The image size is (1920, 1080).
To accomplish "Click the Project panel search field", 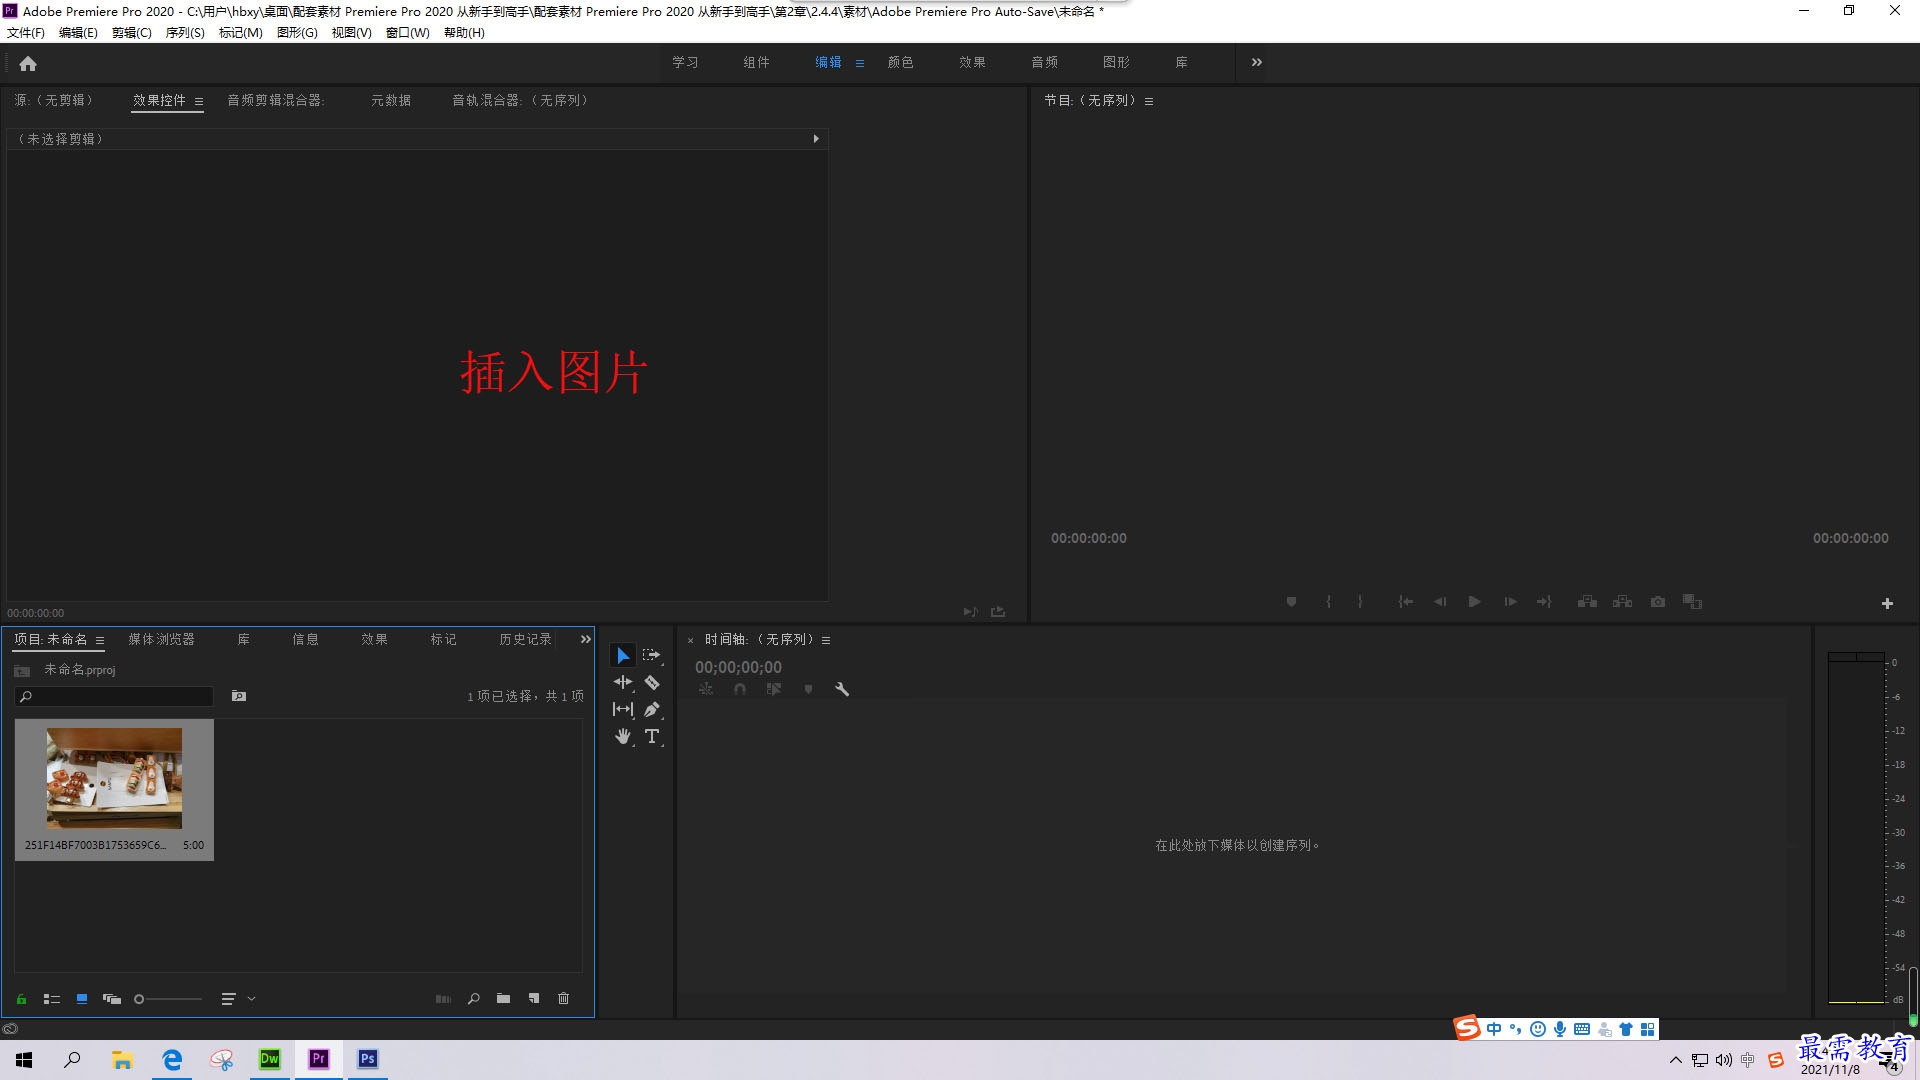I will coord(114,696).
